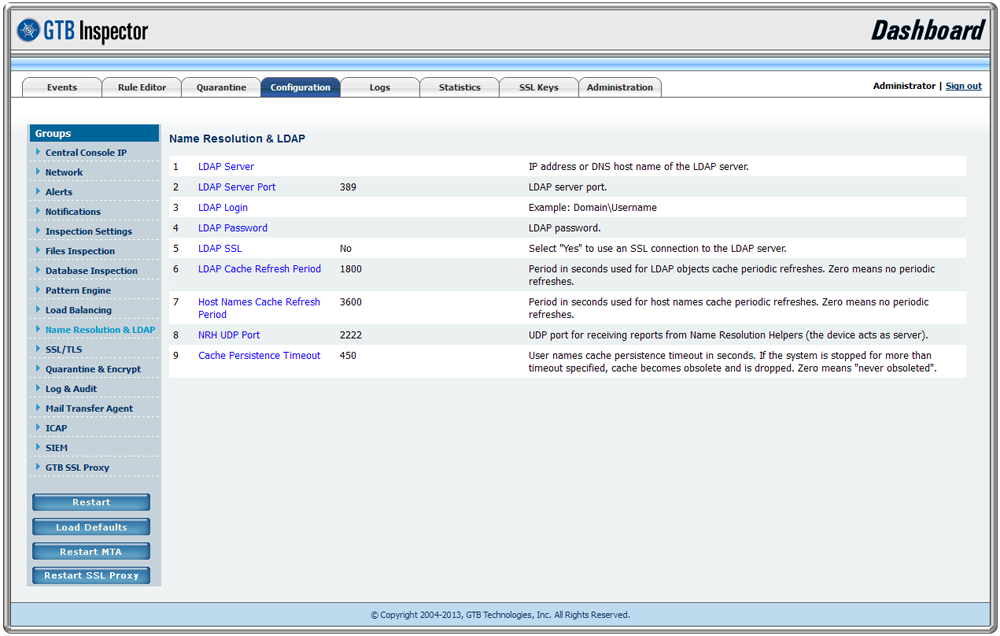Click the arrow icon beside GTB SSL Proxy
The height and width of the screenshot is (636, 1000).
coord(38,467)
